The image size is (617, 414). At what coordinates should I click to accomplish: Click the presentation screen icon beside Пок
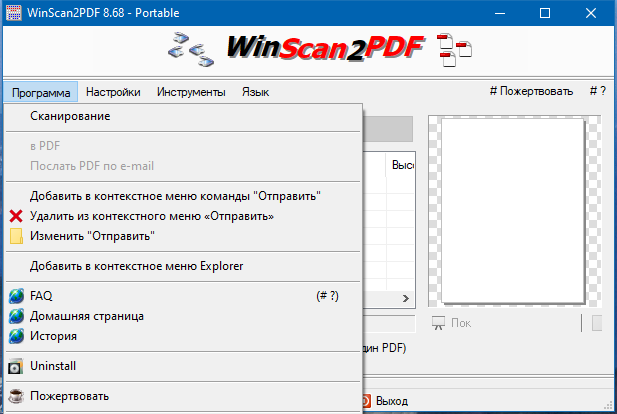coord(438,323)
